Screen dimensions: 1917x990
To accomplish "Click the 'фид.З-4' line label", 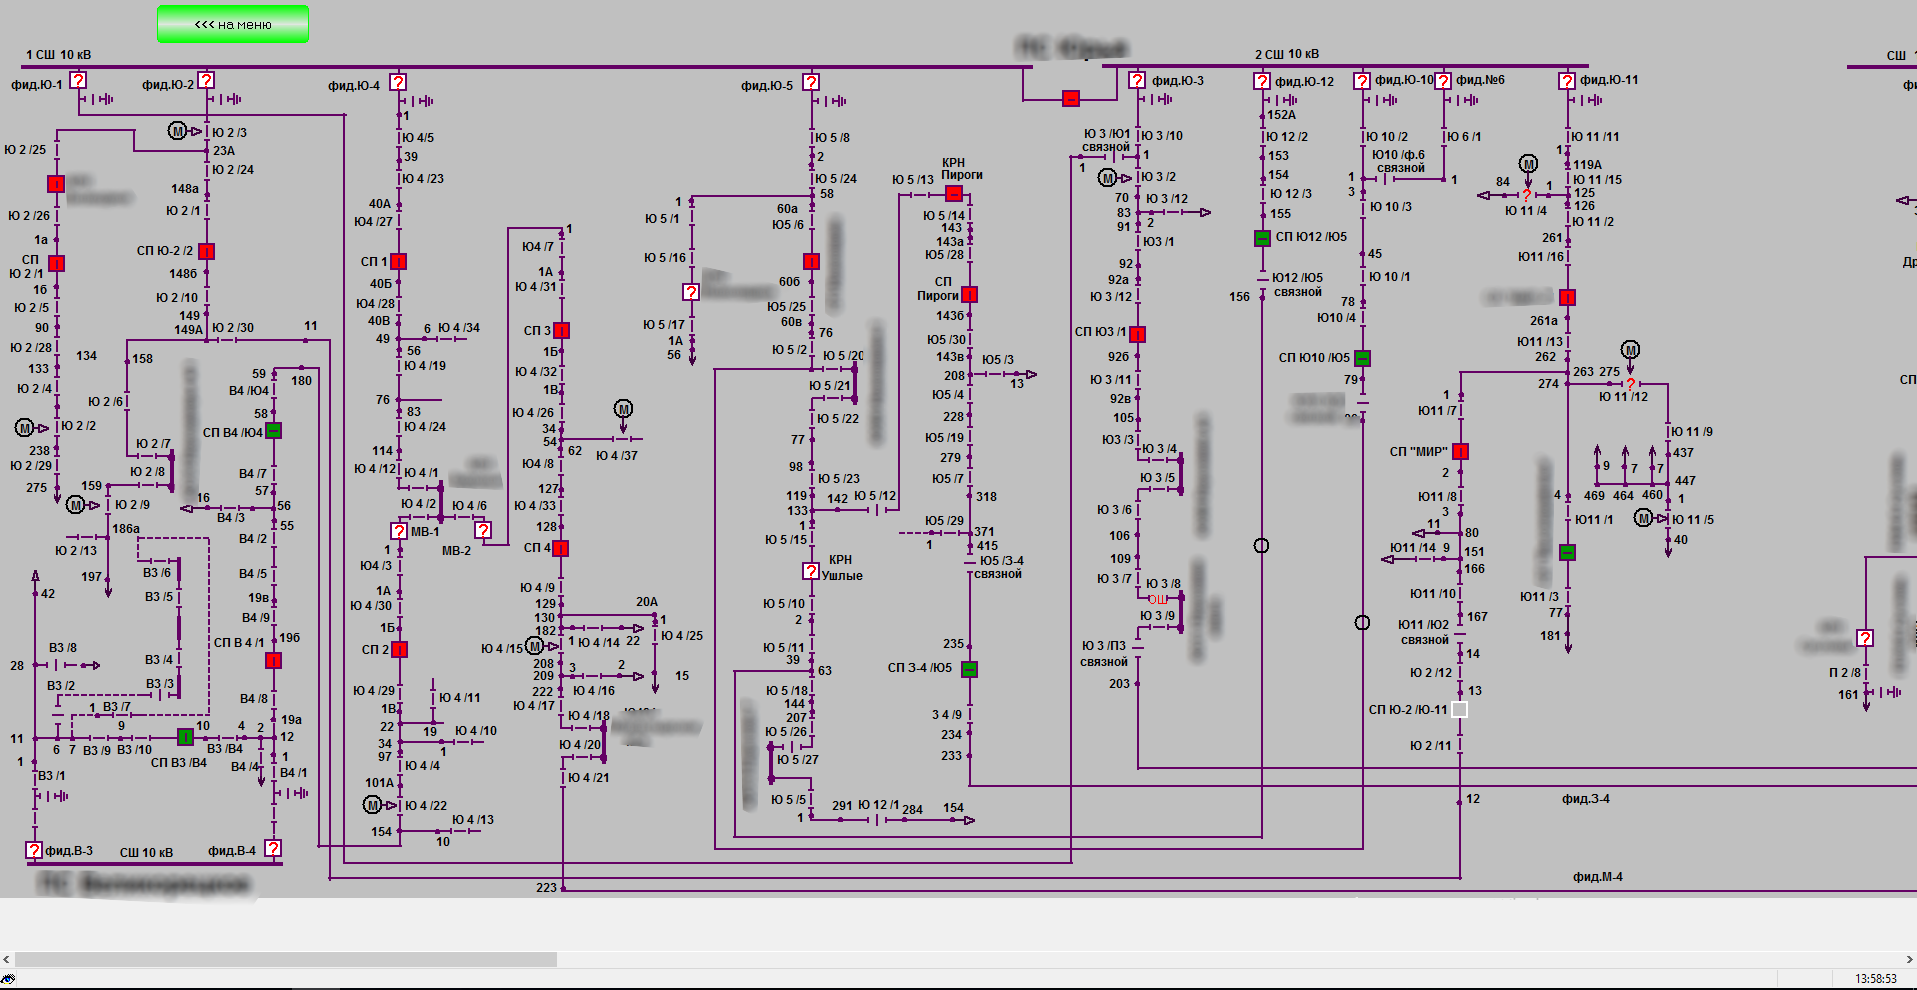I will (1586, 799).
